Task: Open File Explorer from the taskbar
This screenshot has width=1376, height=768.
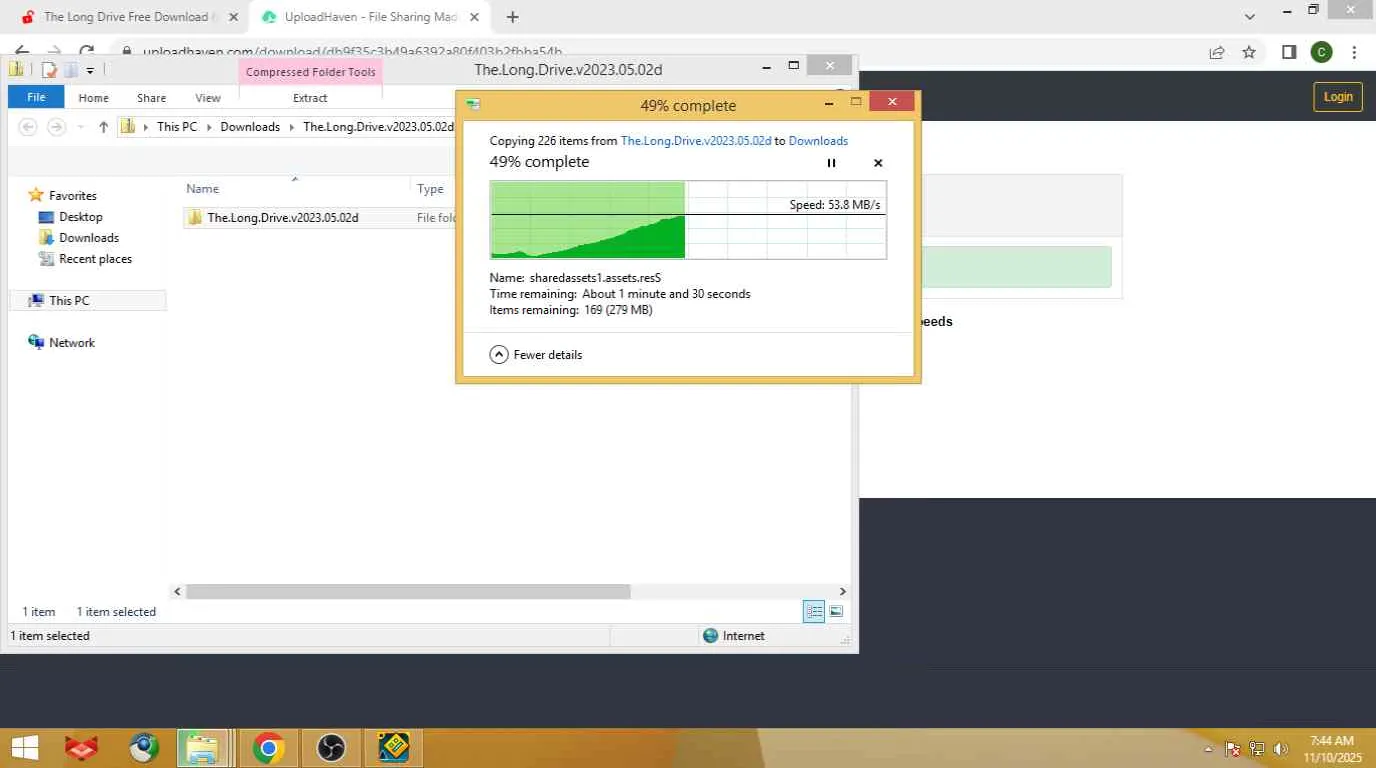Action: coord(205,748)
